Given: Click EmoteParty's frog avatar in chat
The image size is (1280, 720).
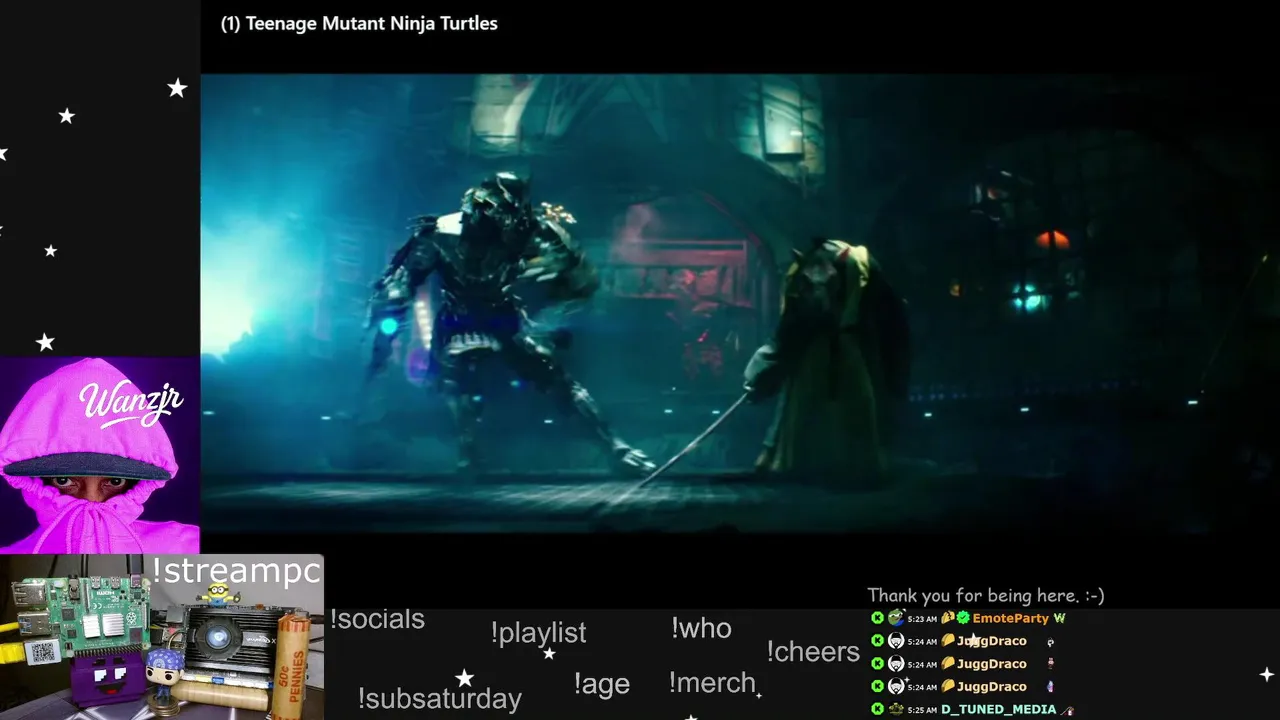Looking at the screenshot, I should pos(896,618).
